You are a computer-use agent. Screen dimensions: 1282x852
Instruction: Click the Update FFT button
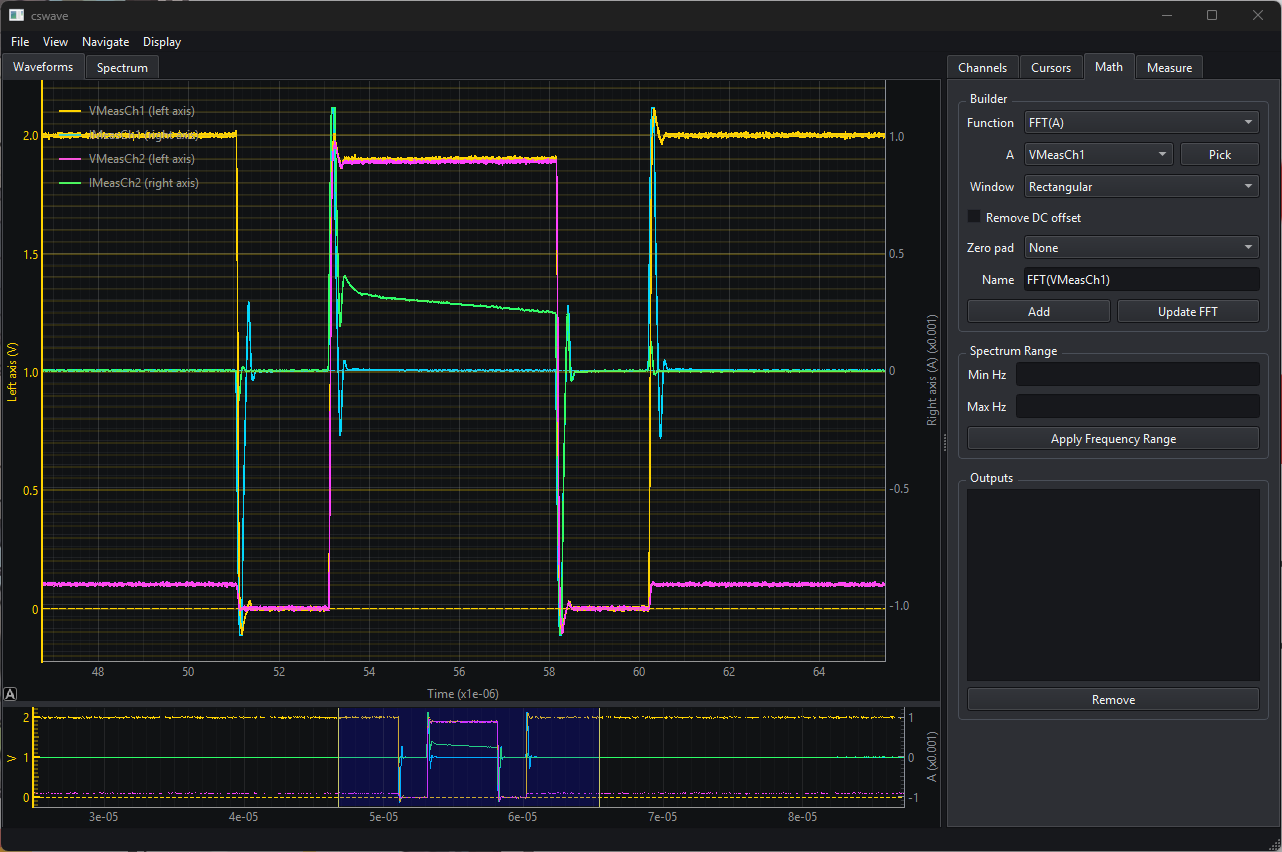(1188, 311)
